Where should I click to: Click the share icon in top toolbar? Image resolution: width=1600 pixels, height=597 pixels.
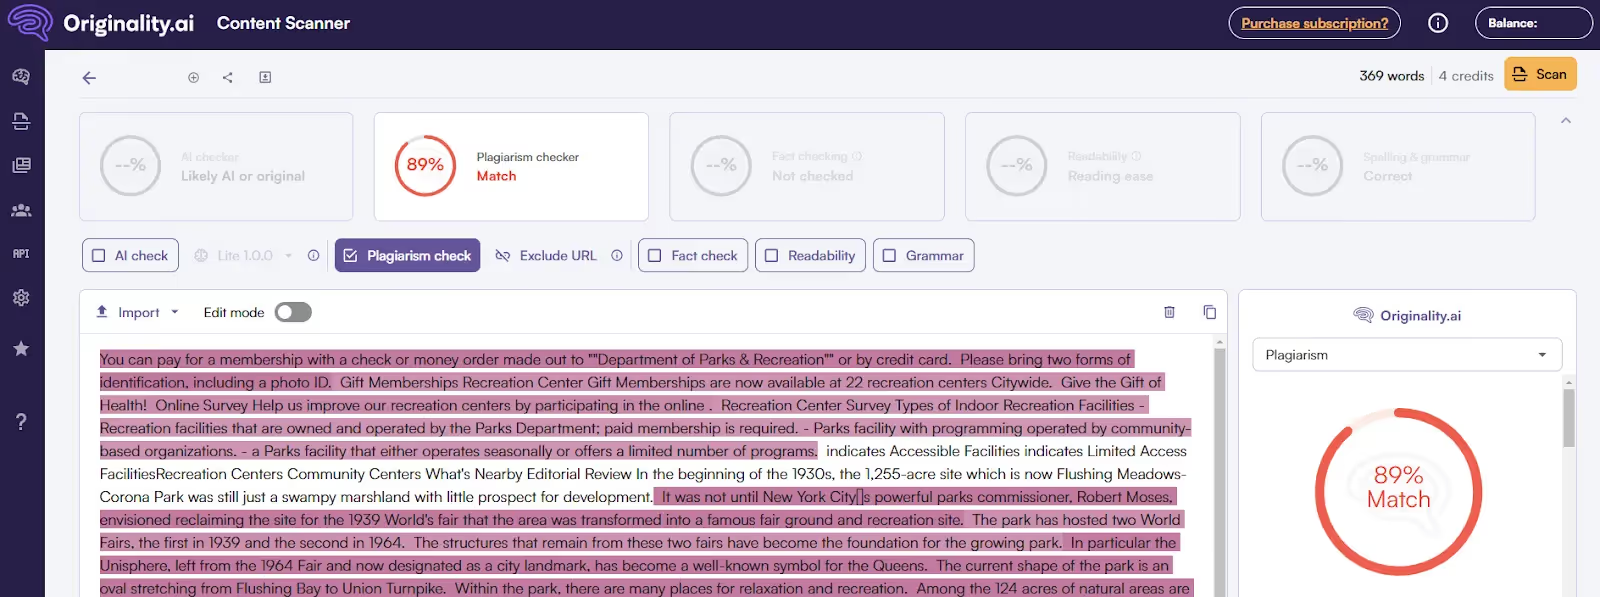pyautogui.click(x=228, y=78)
